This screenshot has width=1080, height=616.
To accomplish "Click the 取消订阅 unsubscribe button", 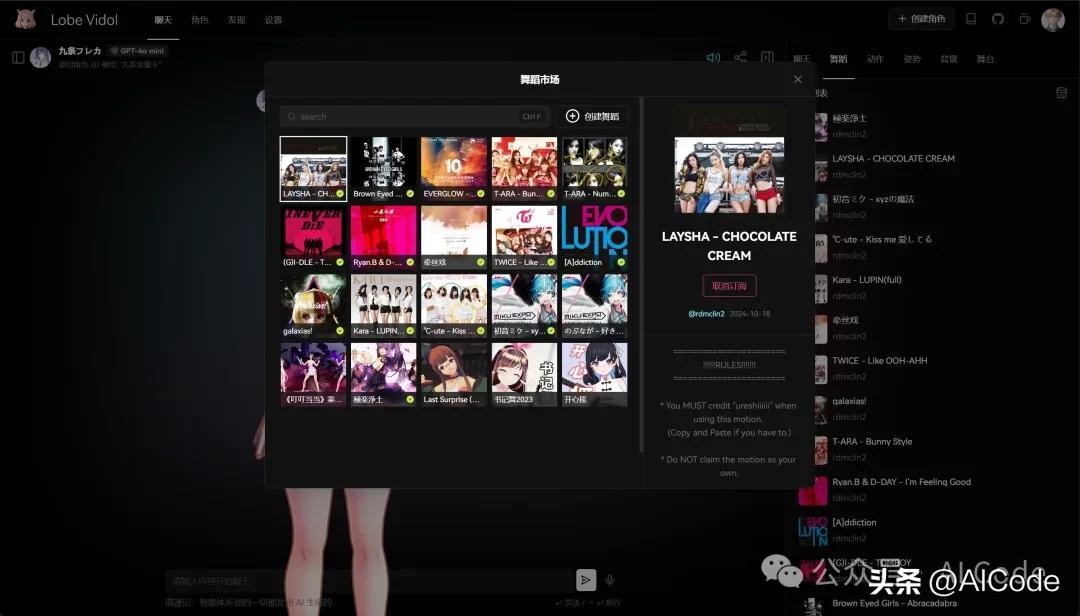I will coord(729,286).
